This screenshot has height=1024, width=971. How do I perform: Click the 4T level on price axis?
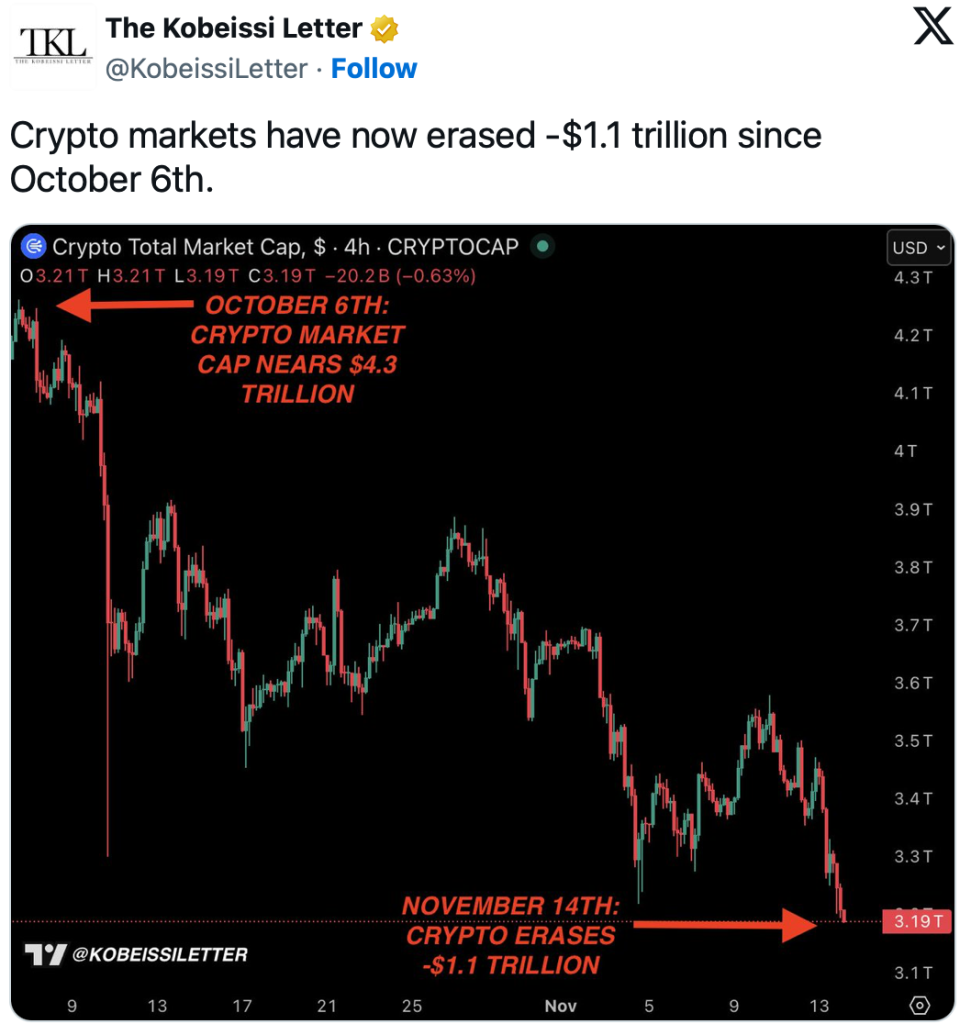click(905, 451)
